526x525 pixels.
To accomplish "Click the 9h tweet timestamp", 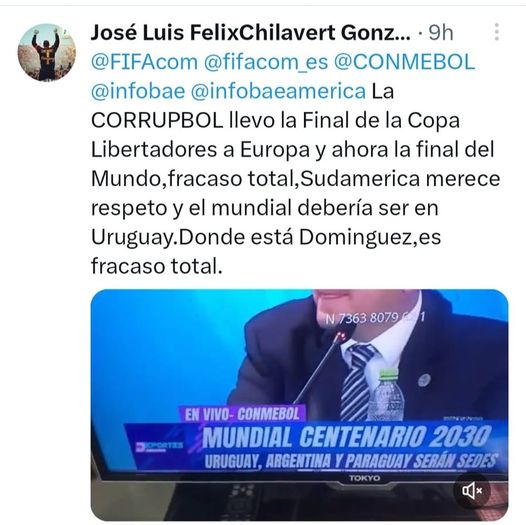I will [x=441, y=33].
